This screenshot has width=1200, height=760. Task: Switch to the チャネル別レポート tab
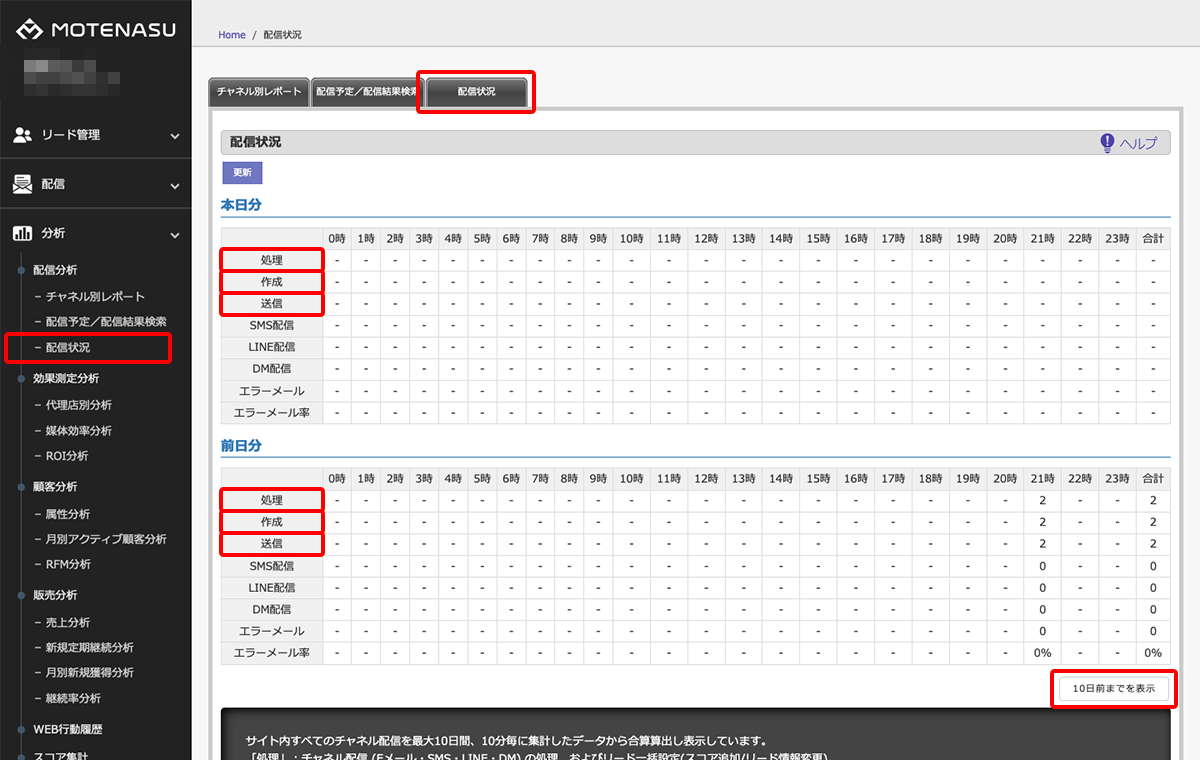pos(258,92)
